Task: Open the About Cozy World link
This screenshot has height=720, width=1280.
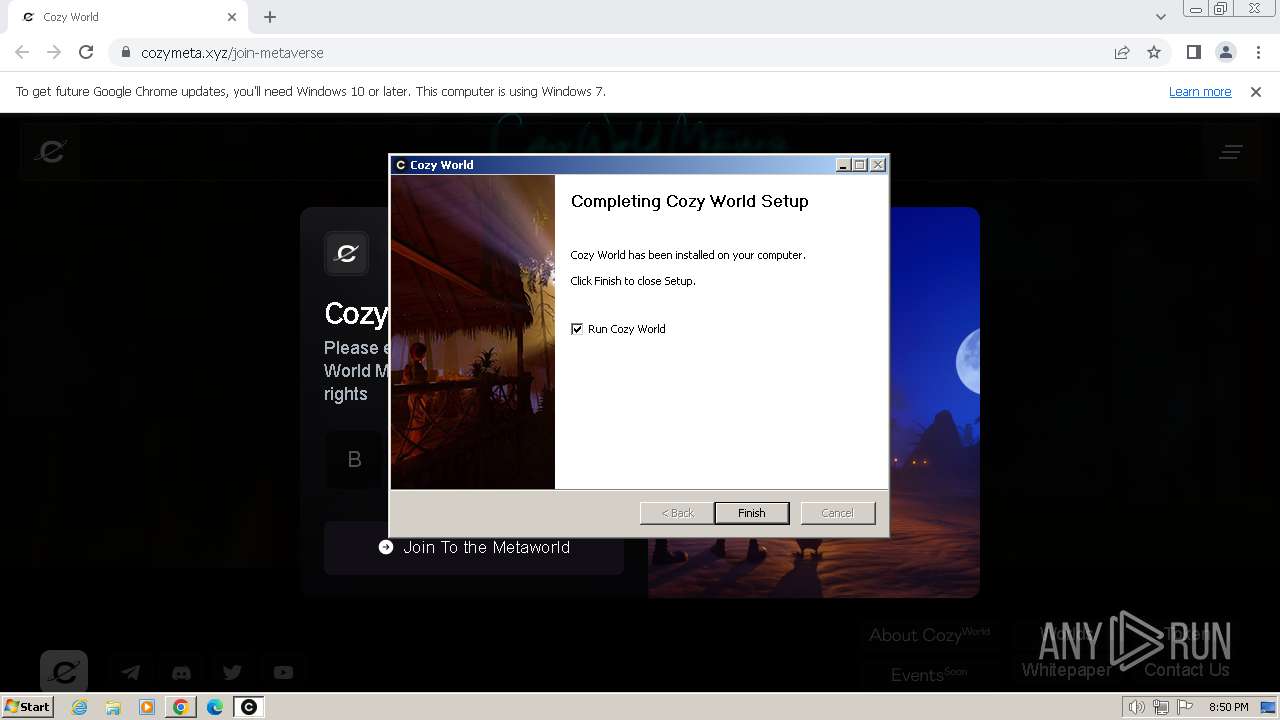Action: [929, 634]
